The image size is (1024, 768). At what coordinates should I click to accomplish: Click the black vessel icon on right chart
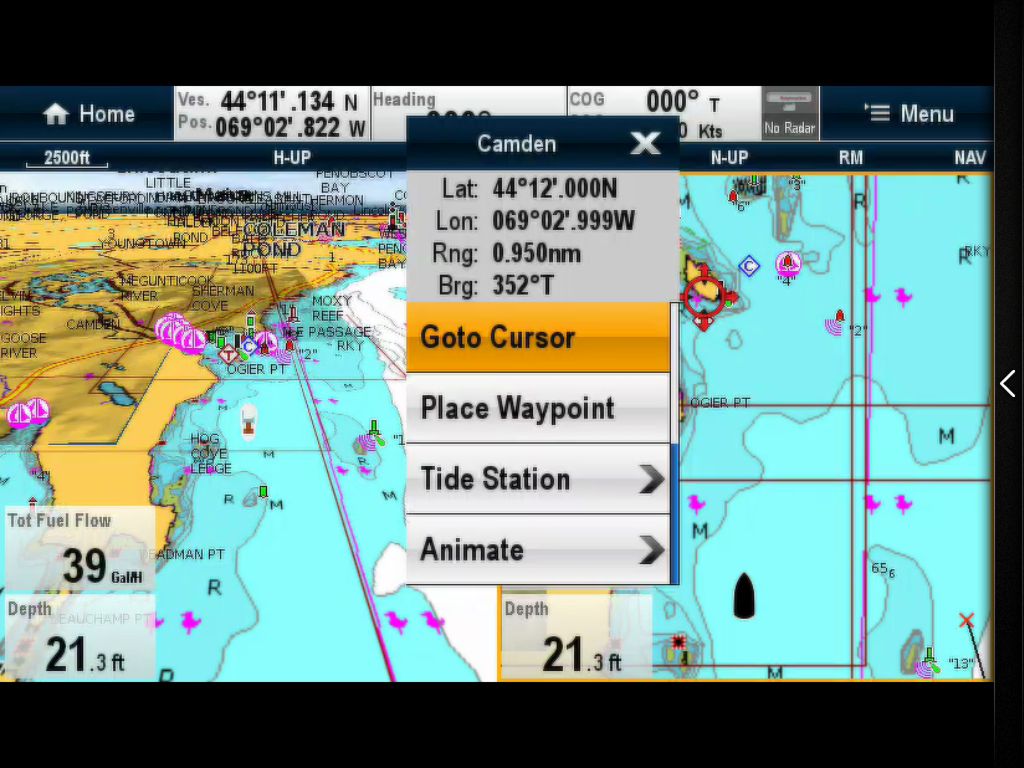744,596
